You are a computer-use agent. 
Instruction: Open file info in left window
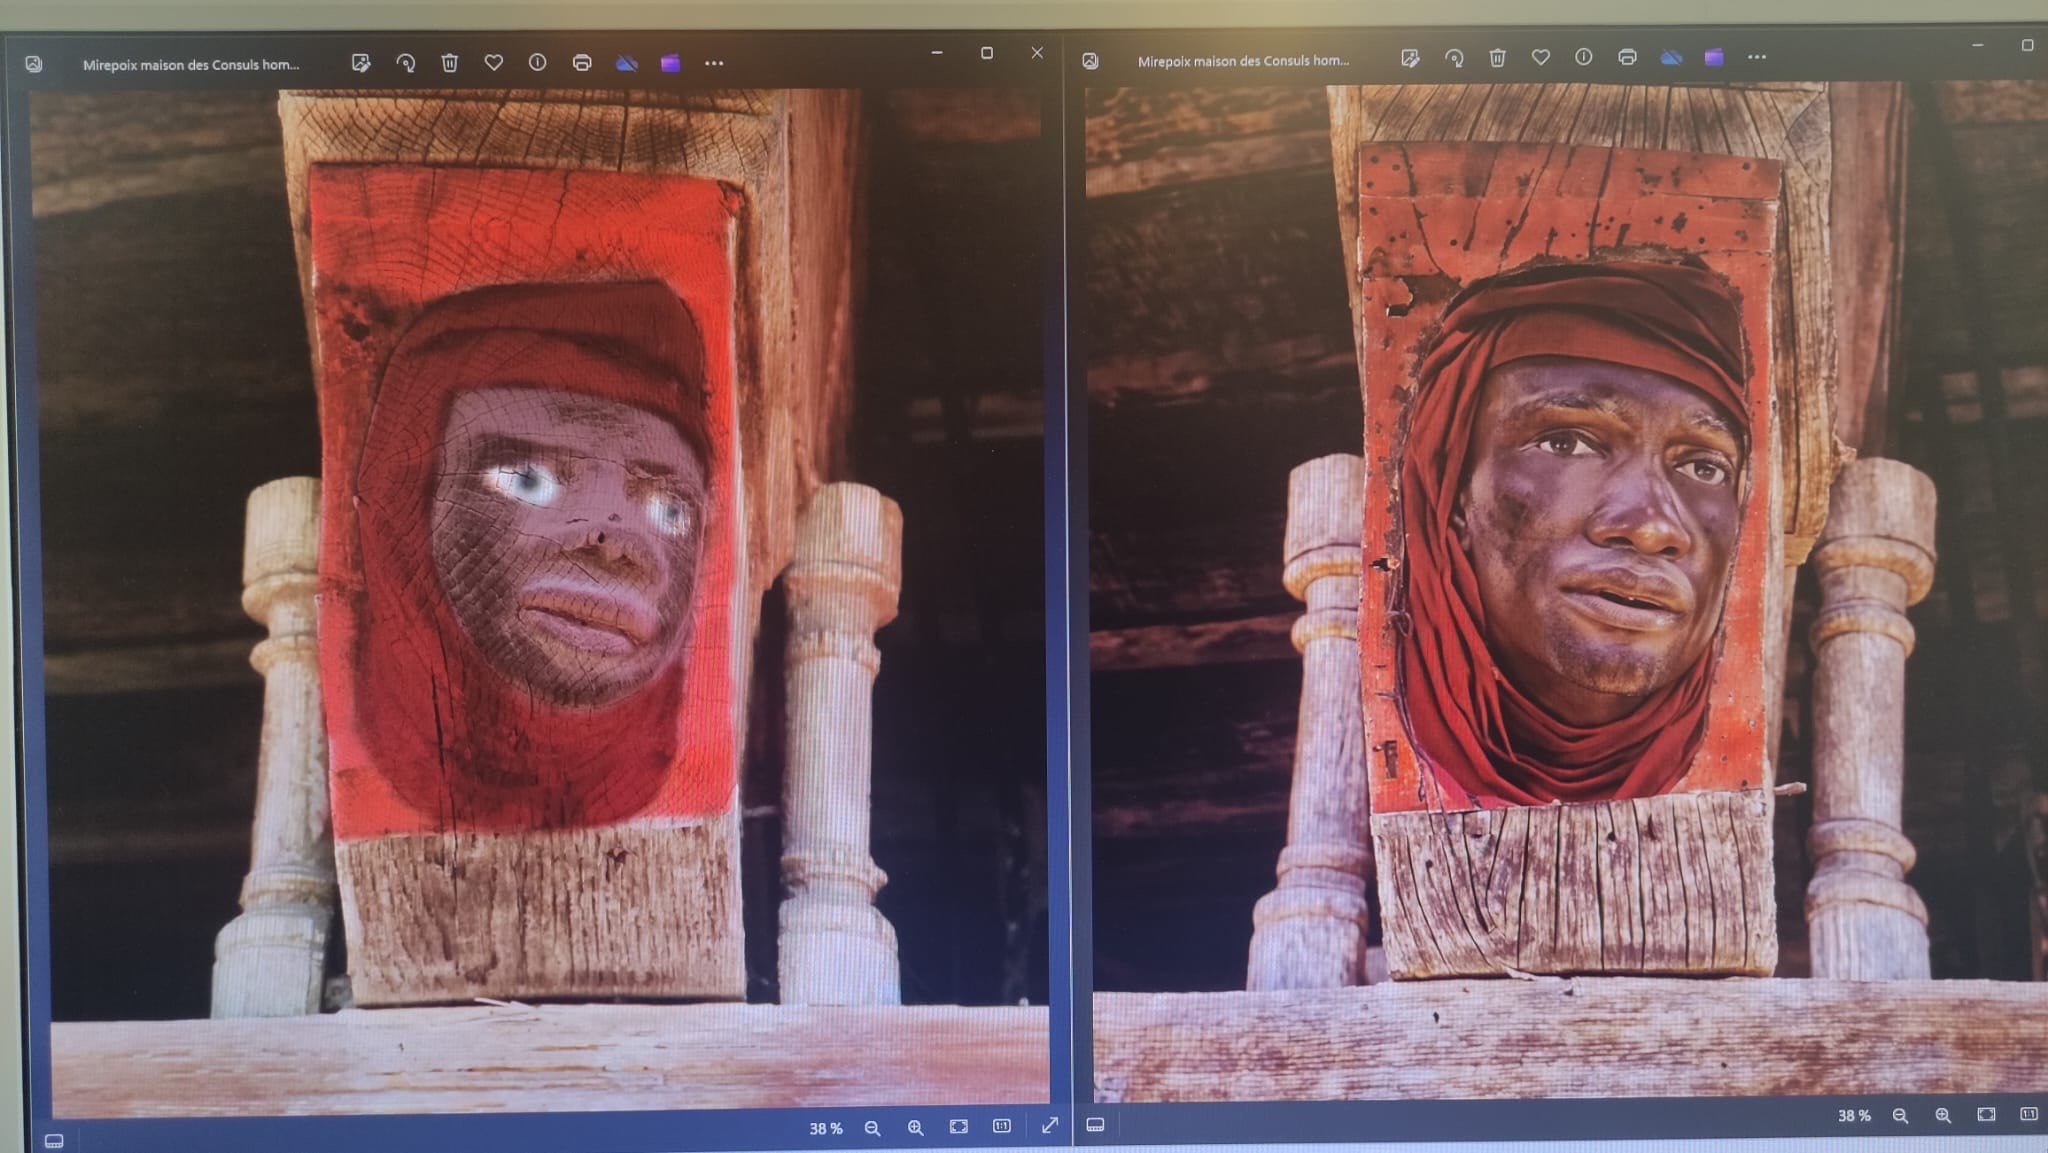coord(537,63)
